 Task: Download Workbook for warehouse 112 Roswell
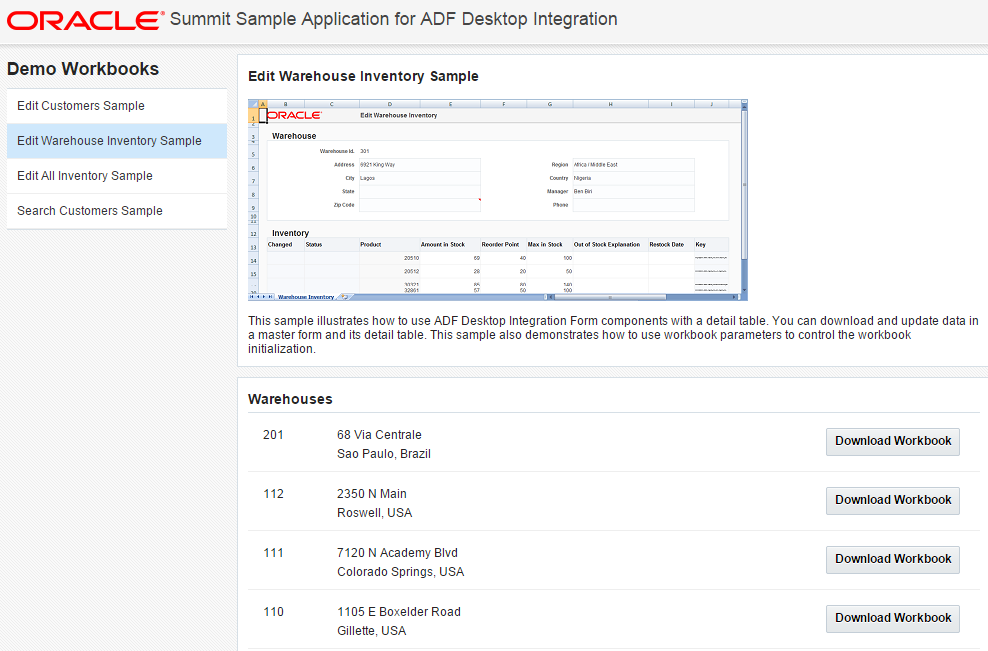[892, 501]
